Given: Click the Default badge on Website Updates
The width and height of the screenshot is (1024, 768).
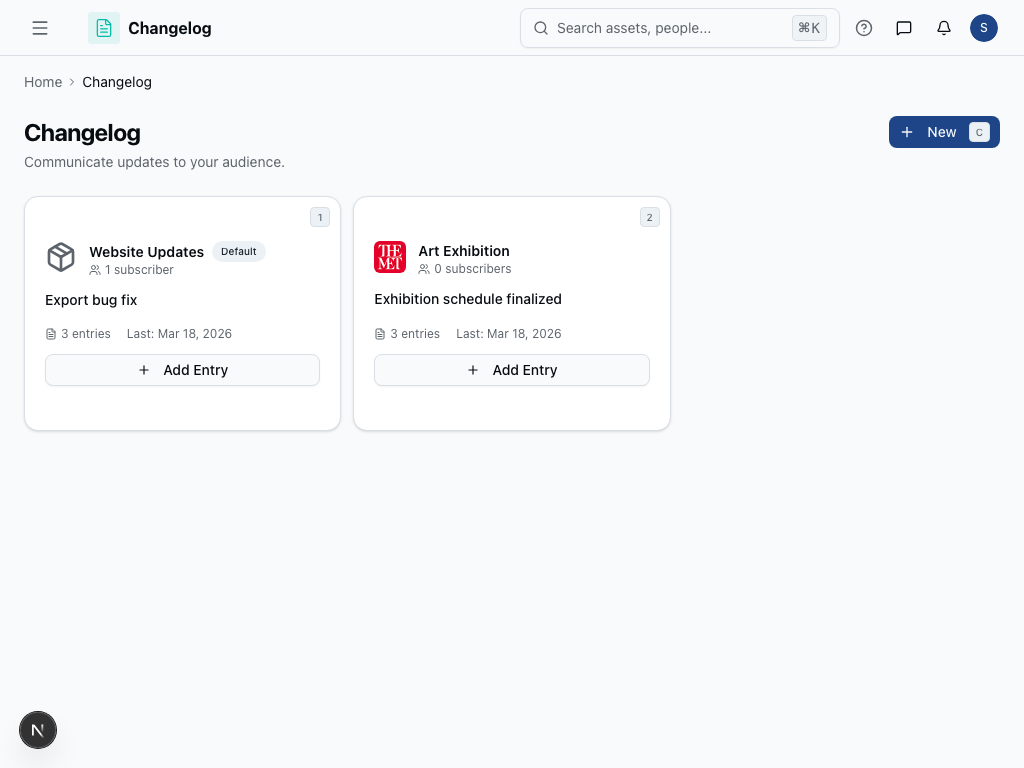Looking at the screenshot, I should click(x=239, y=252).
